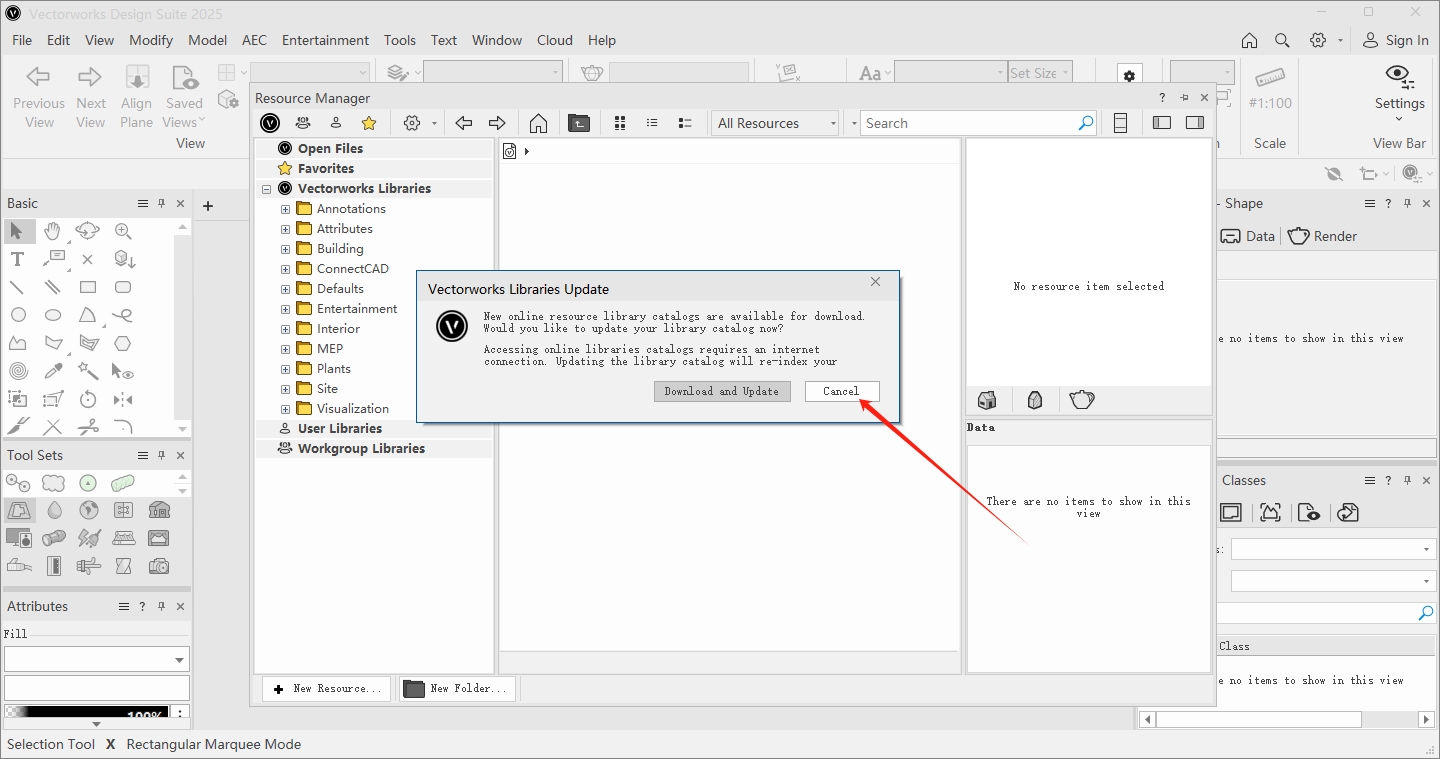The height and width of the screenshot is (759, 1440).
Task: Open the Fill style dropdown in Attributes
Action: [x=96, y=660]
